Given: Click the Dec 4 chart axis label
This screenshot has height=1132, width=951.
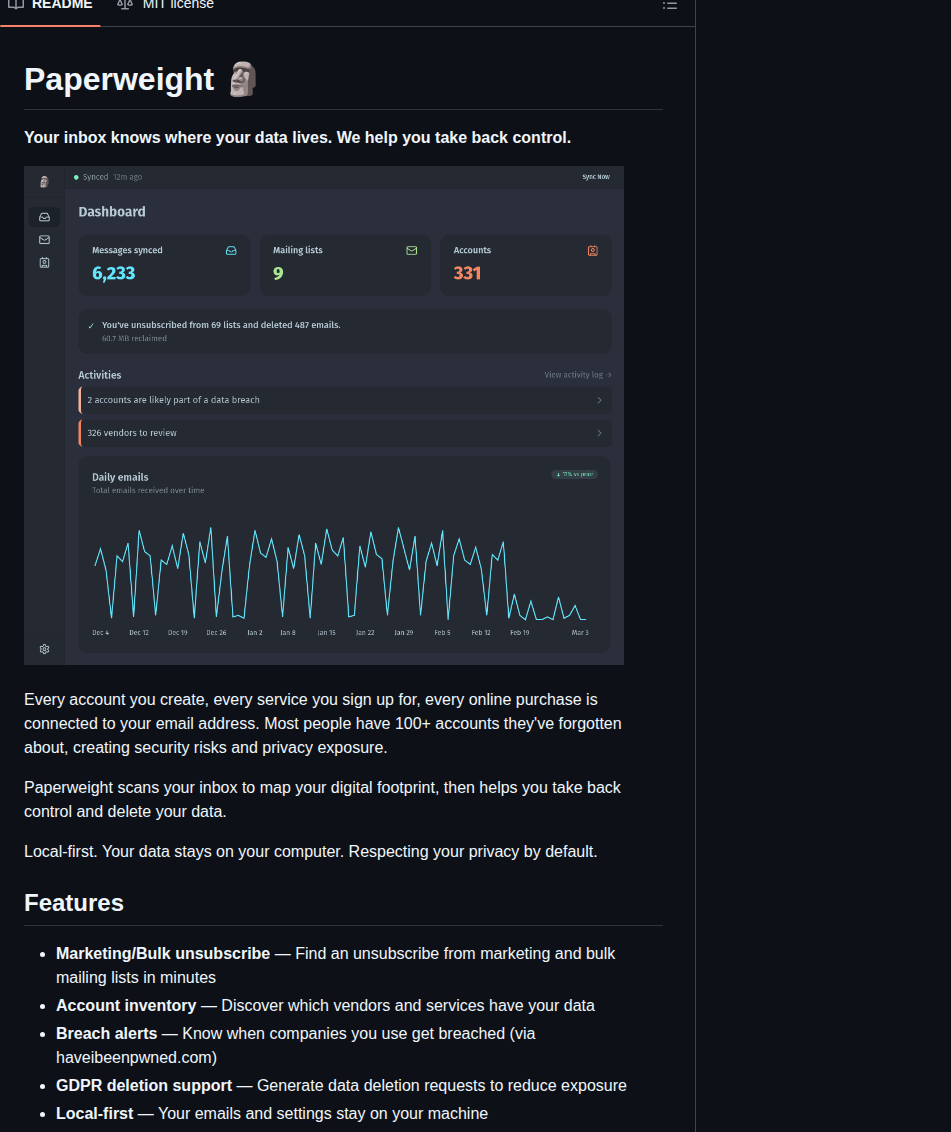Looking at the screenshot, I should (100, 632).
